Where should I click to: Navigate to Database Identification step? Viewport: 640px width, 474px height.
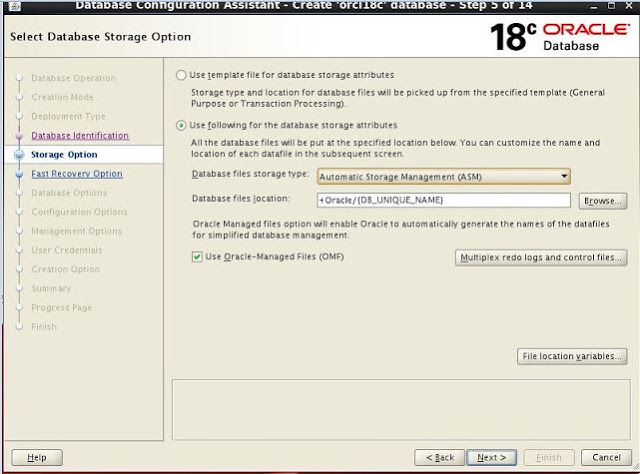80,135
